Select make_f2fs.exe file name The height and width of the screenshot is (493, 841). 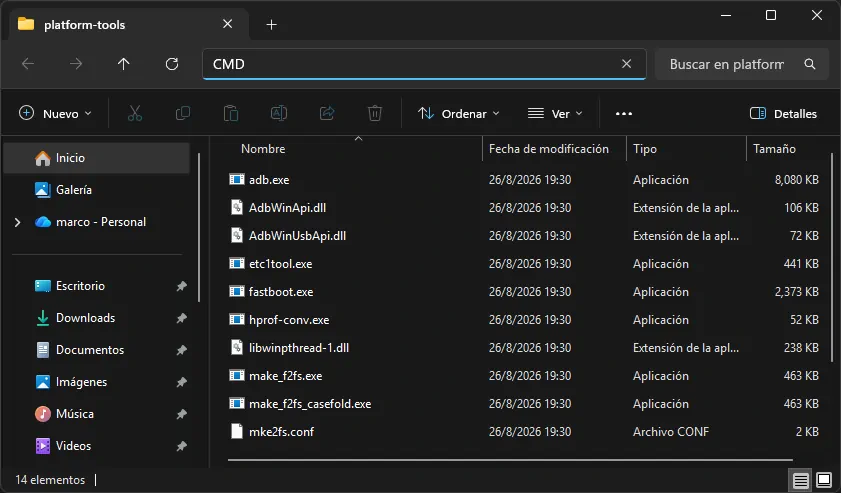tap(285, 376)
